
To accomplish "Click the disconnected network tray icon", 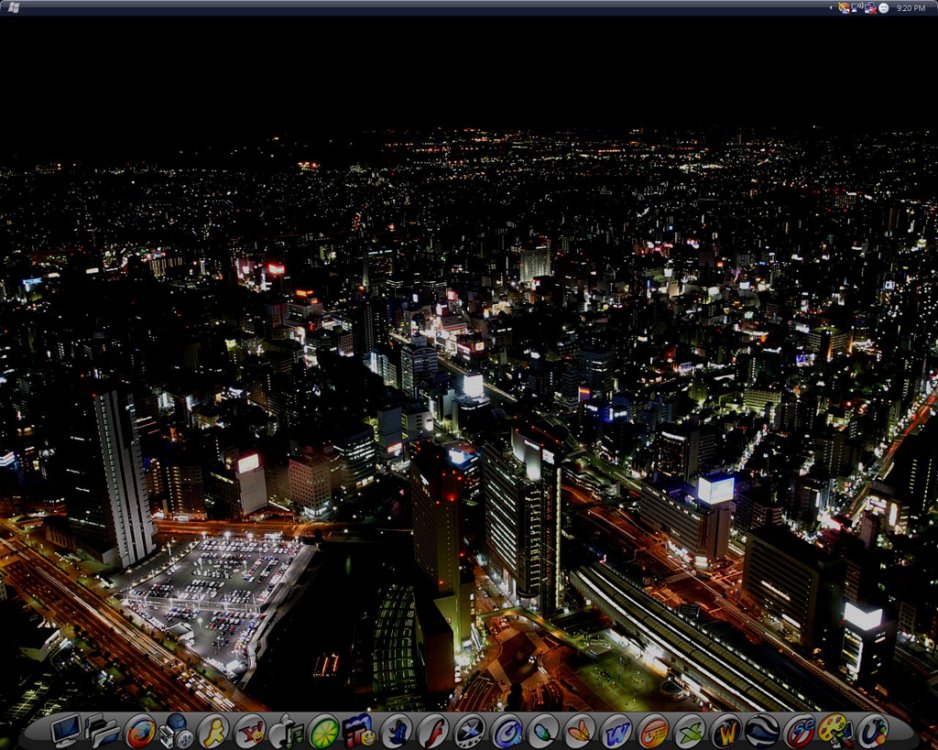I will (870, 8).
